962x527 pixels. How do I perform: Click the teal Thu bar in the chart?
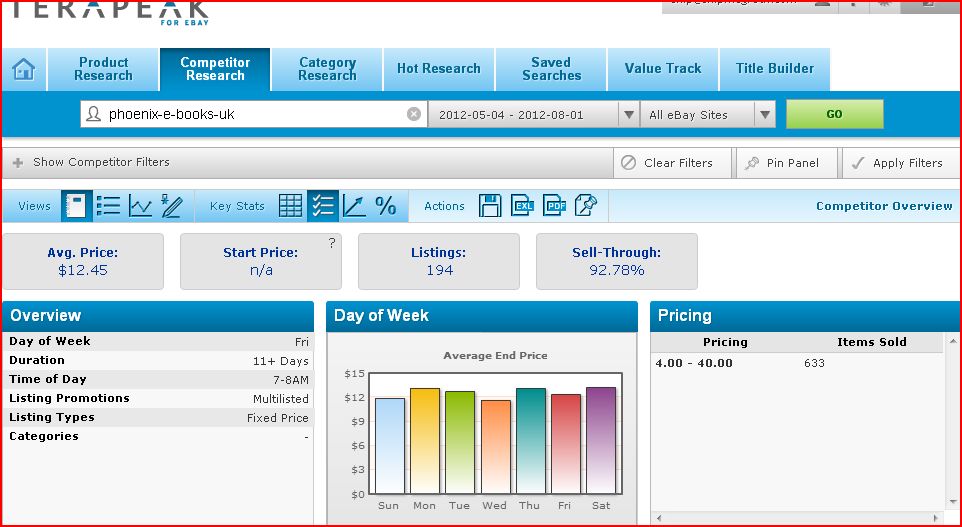click(530, 440)
